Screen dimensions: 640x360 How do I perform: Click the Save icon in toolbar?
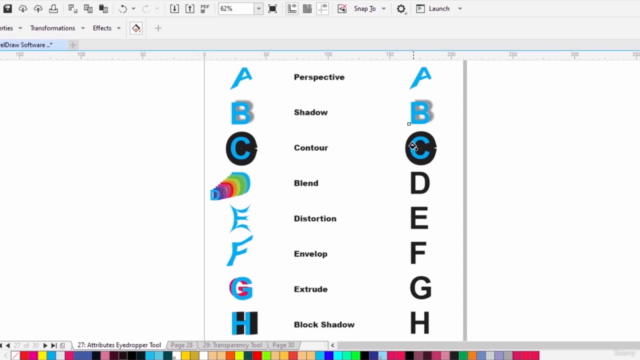(8, 9)
